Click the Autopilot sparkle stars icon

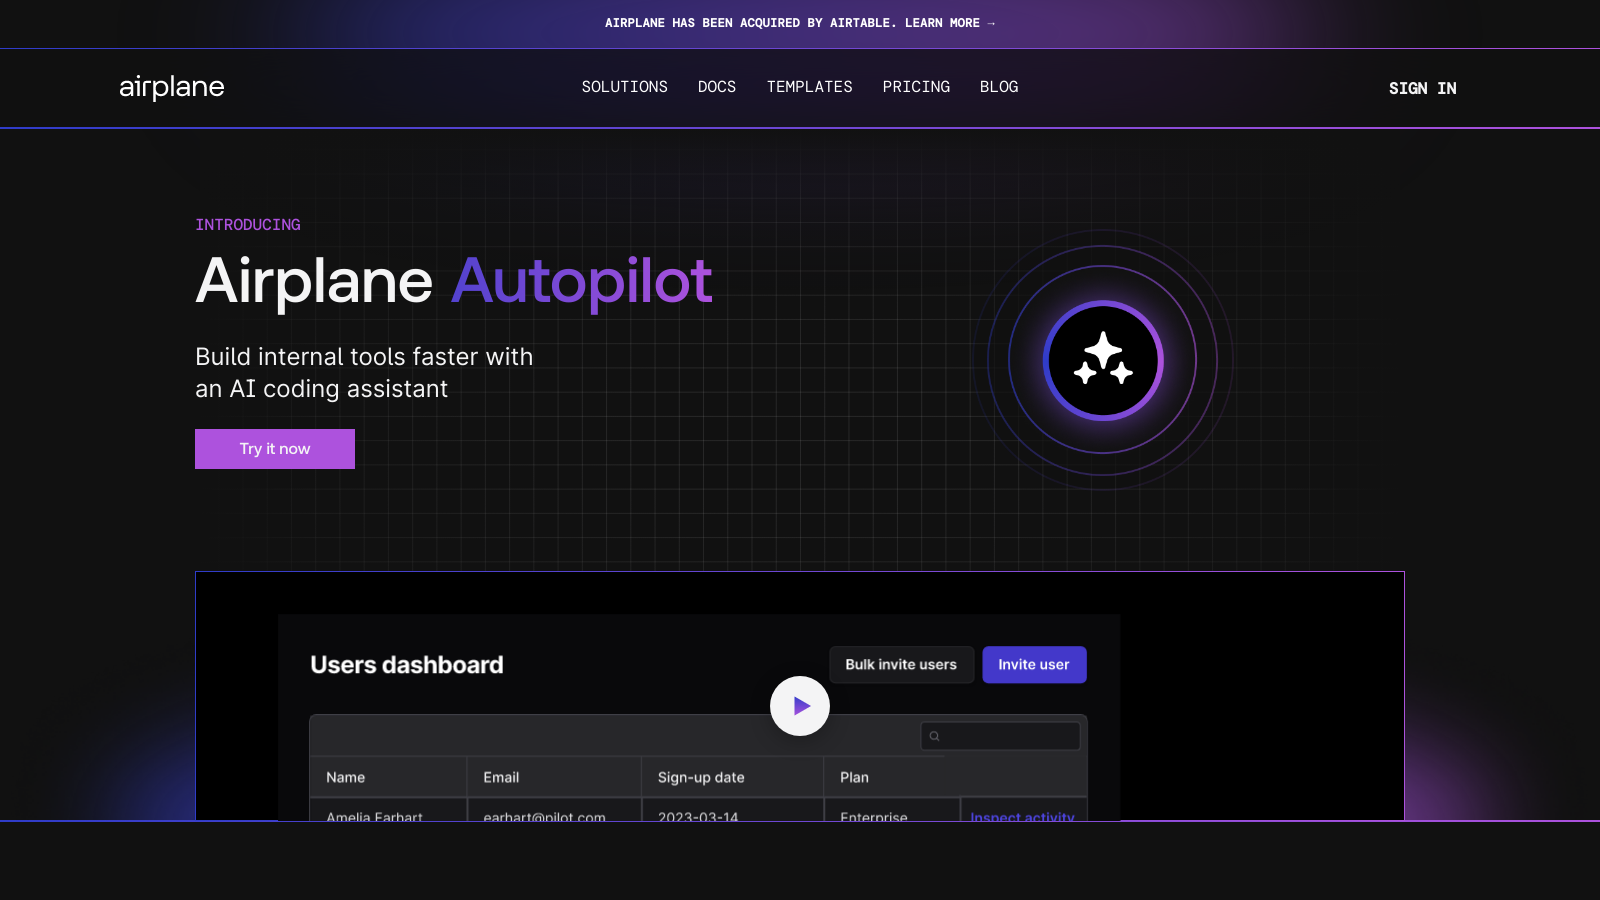(x=1103, y=359)
